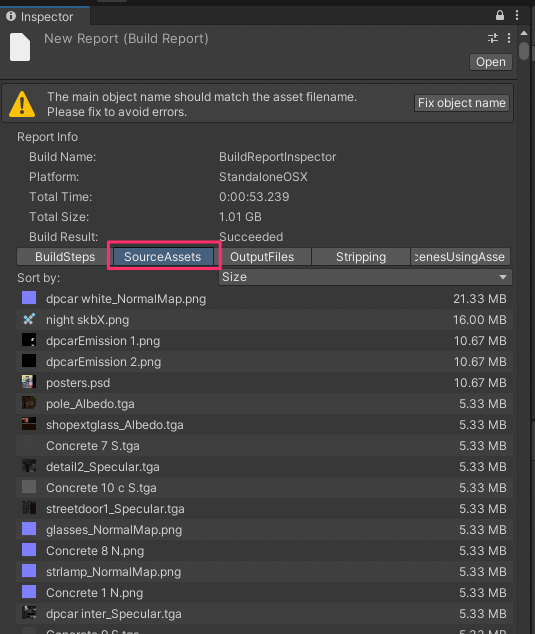Click the vertical scrollbar thumb
This screenshot has width=535, height=634.
524,51
